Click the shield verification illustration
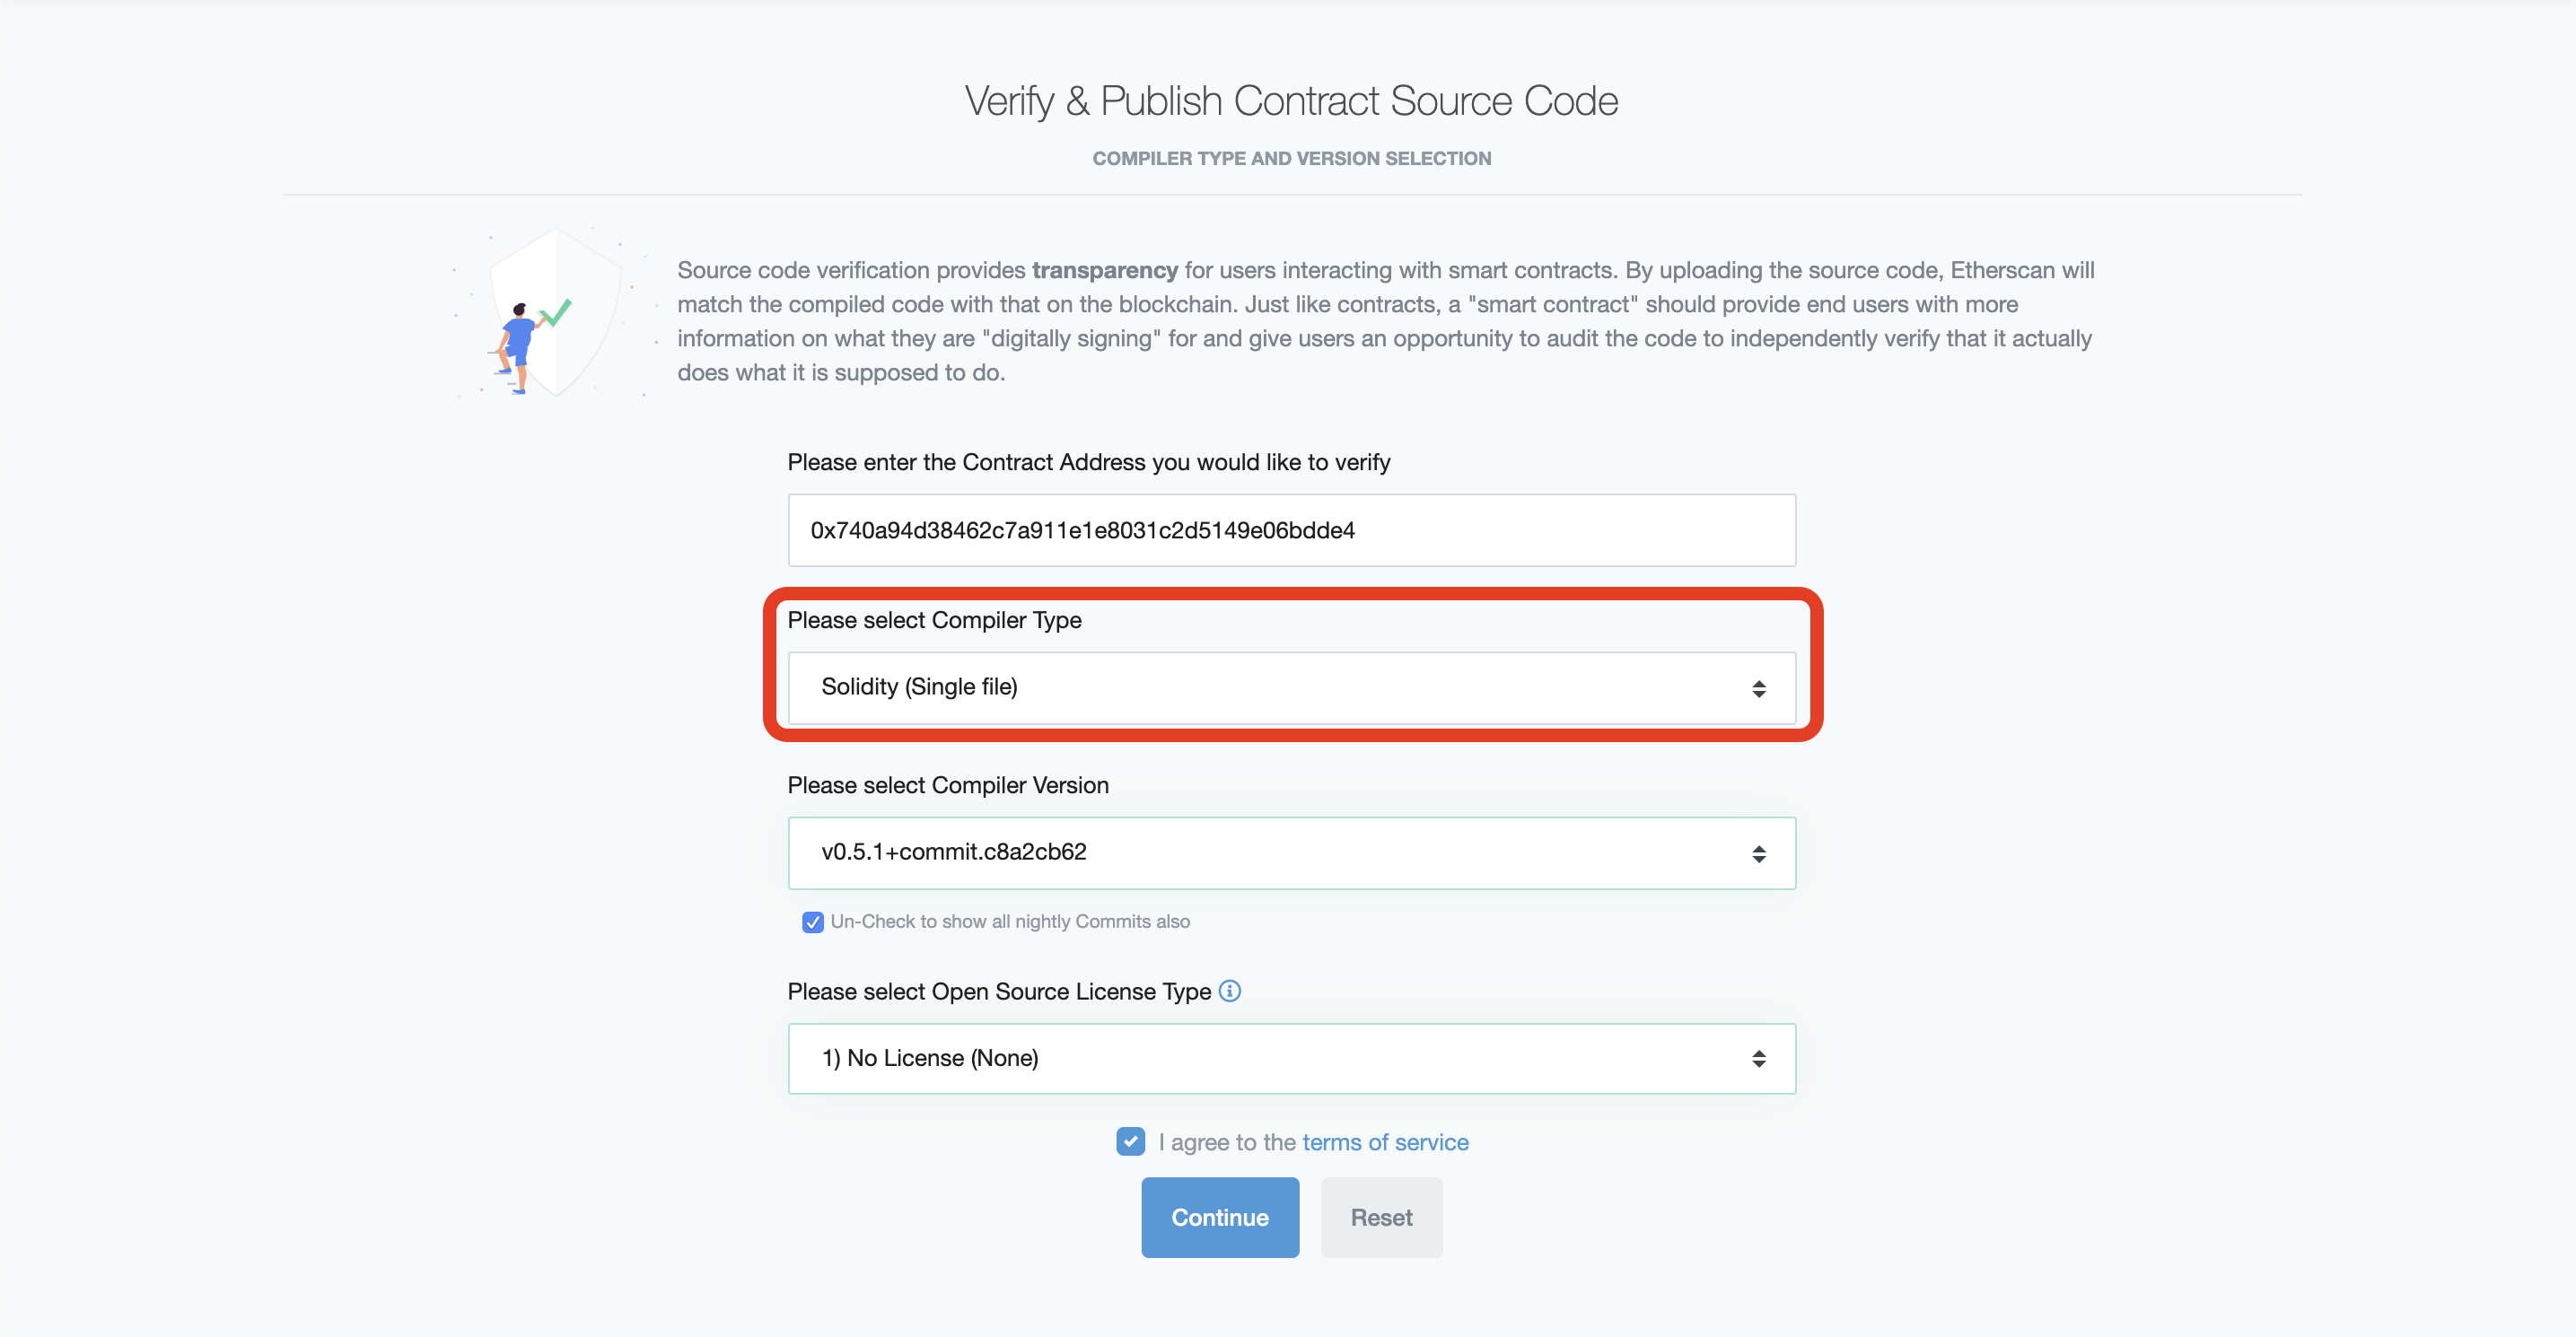 (550, 312)
